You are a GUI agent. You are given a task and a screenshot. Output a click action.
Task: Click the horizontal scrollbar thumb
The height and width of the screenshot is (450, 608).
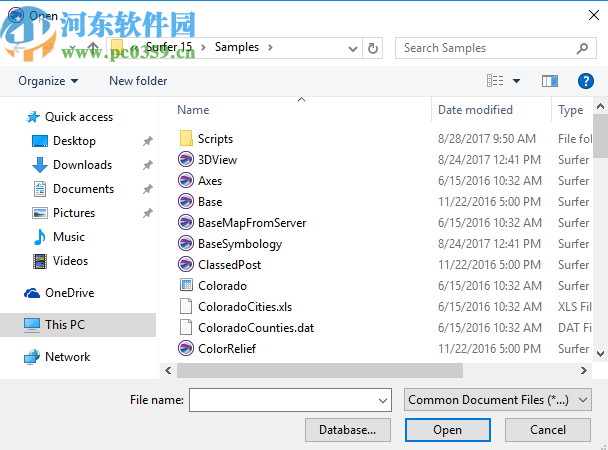pyautogui.click(x=320, y=370)
